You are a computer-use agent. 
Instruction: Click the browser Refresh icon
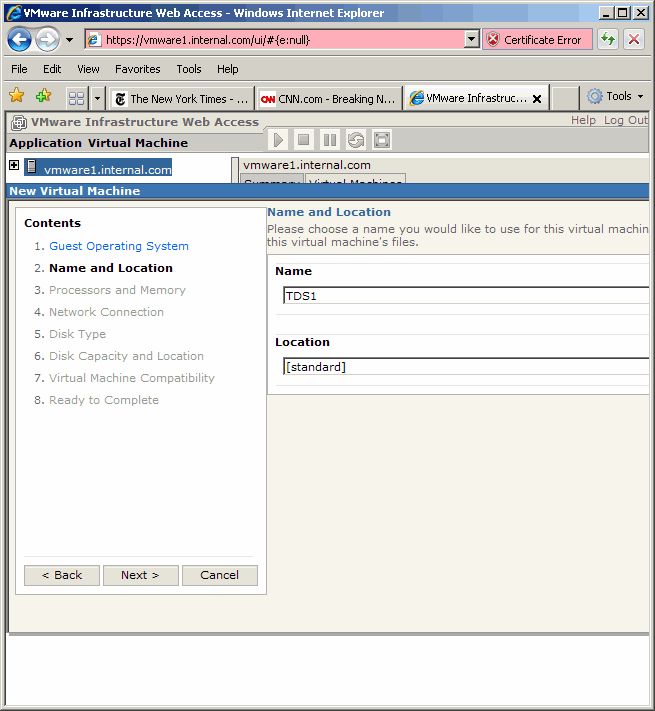coord(607,40)
